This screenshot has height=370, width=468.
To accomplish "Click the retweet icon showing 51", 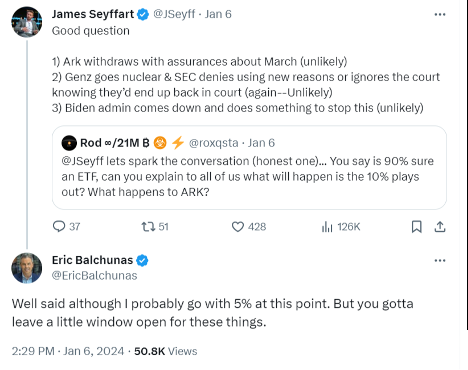I will tap(148, 227).
